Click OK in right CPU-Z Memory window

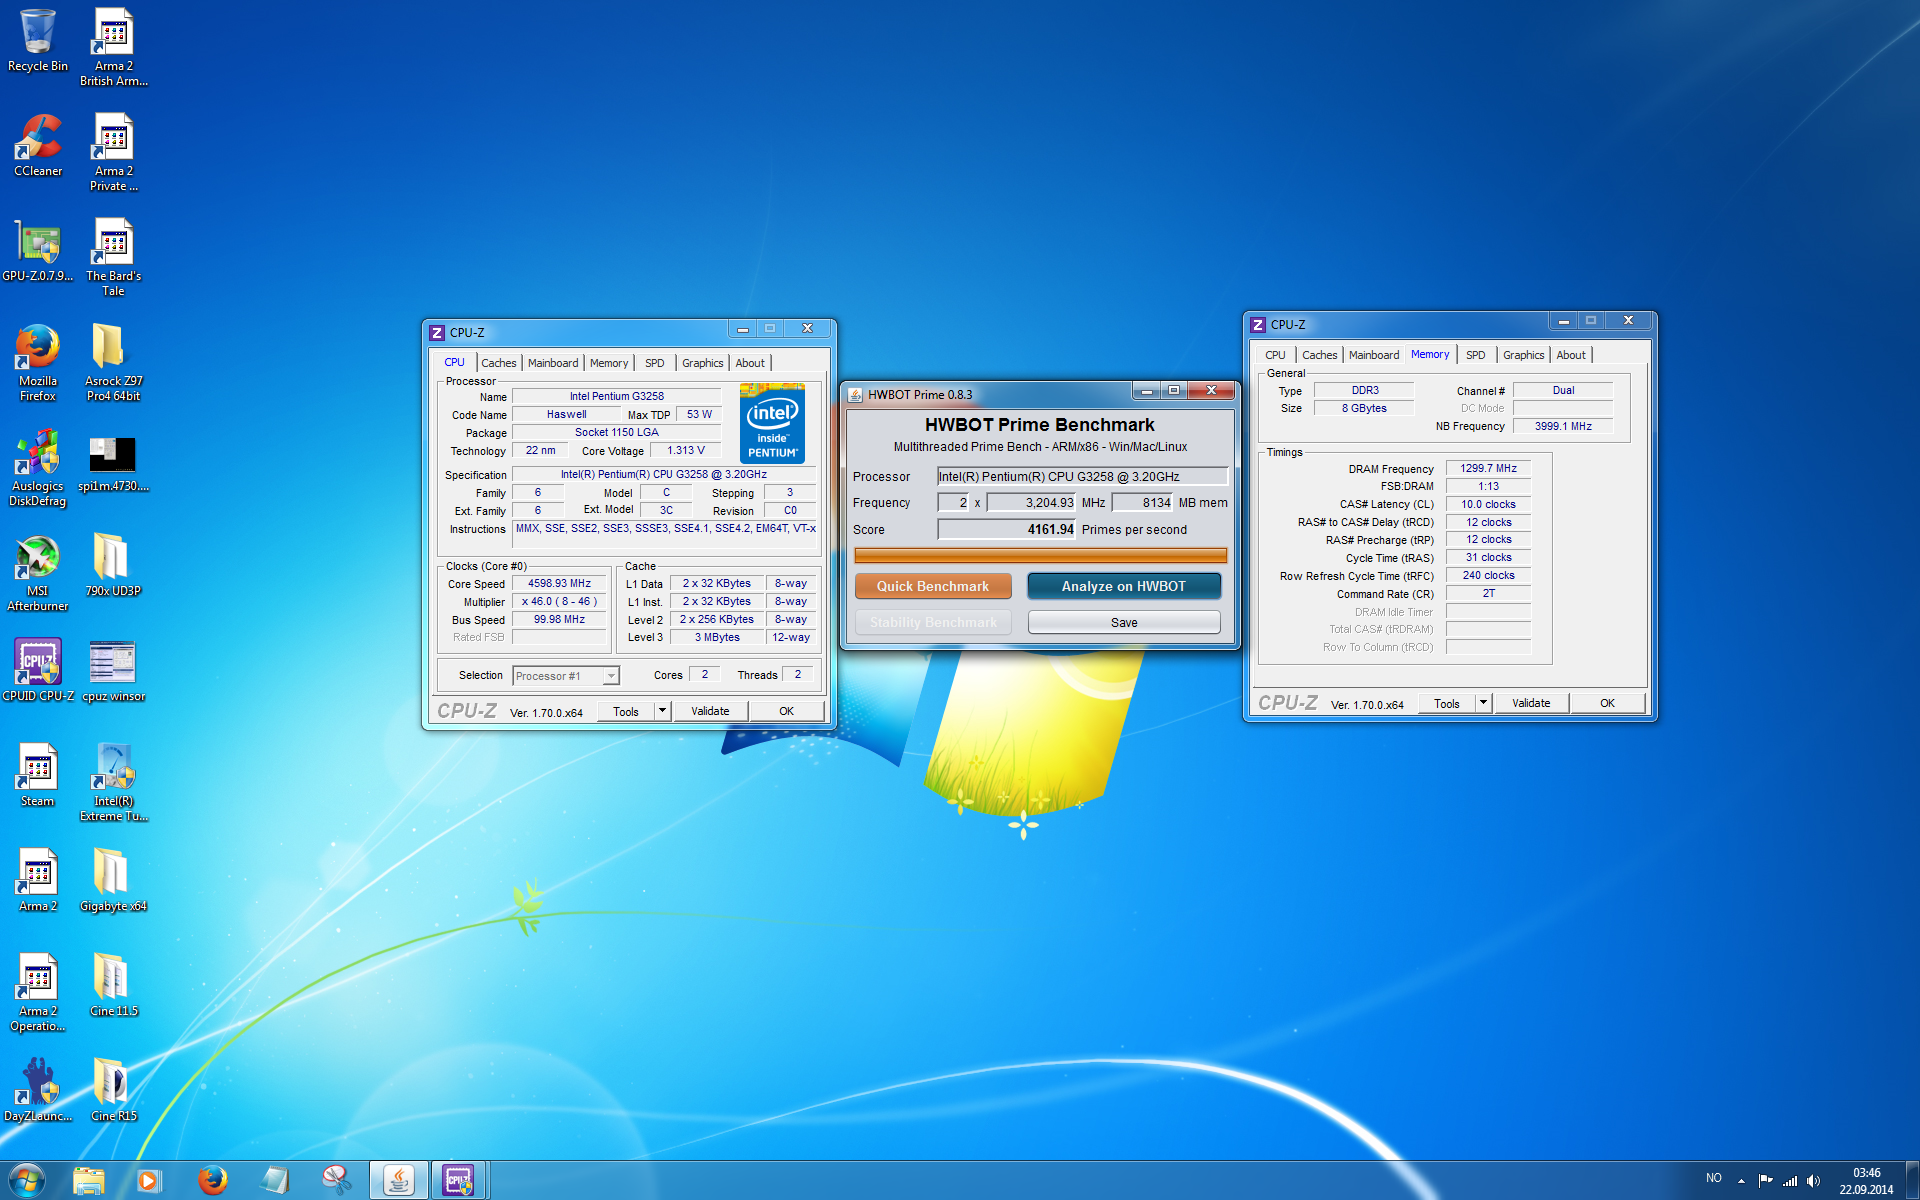click(1607, 703)
